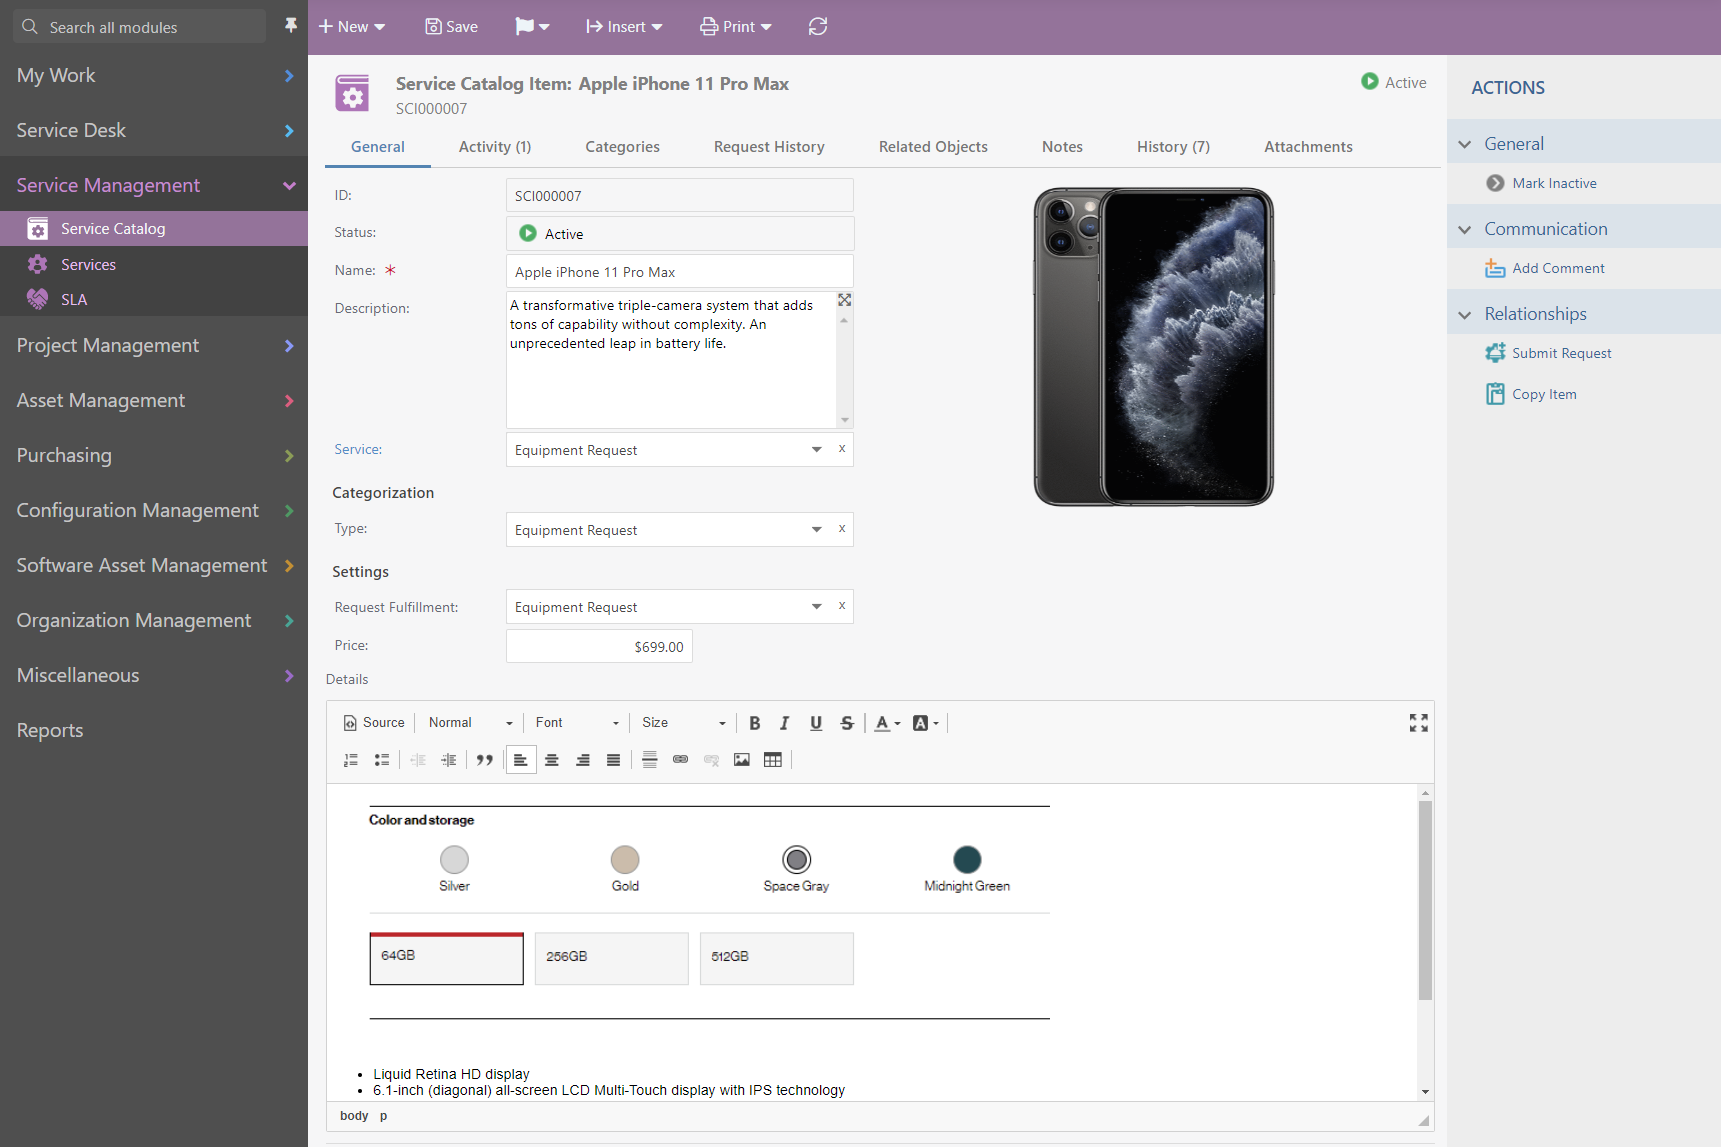Toggle underline formatting

pos(816,723)
